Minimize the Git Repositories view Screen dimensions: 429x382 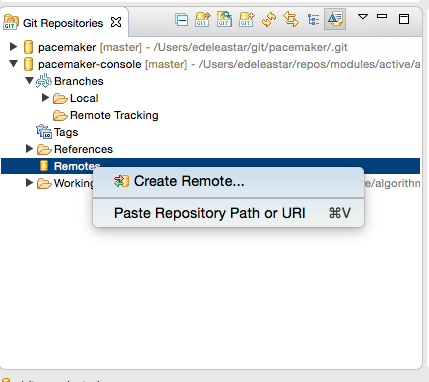(382, 16)
